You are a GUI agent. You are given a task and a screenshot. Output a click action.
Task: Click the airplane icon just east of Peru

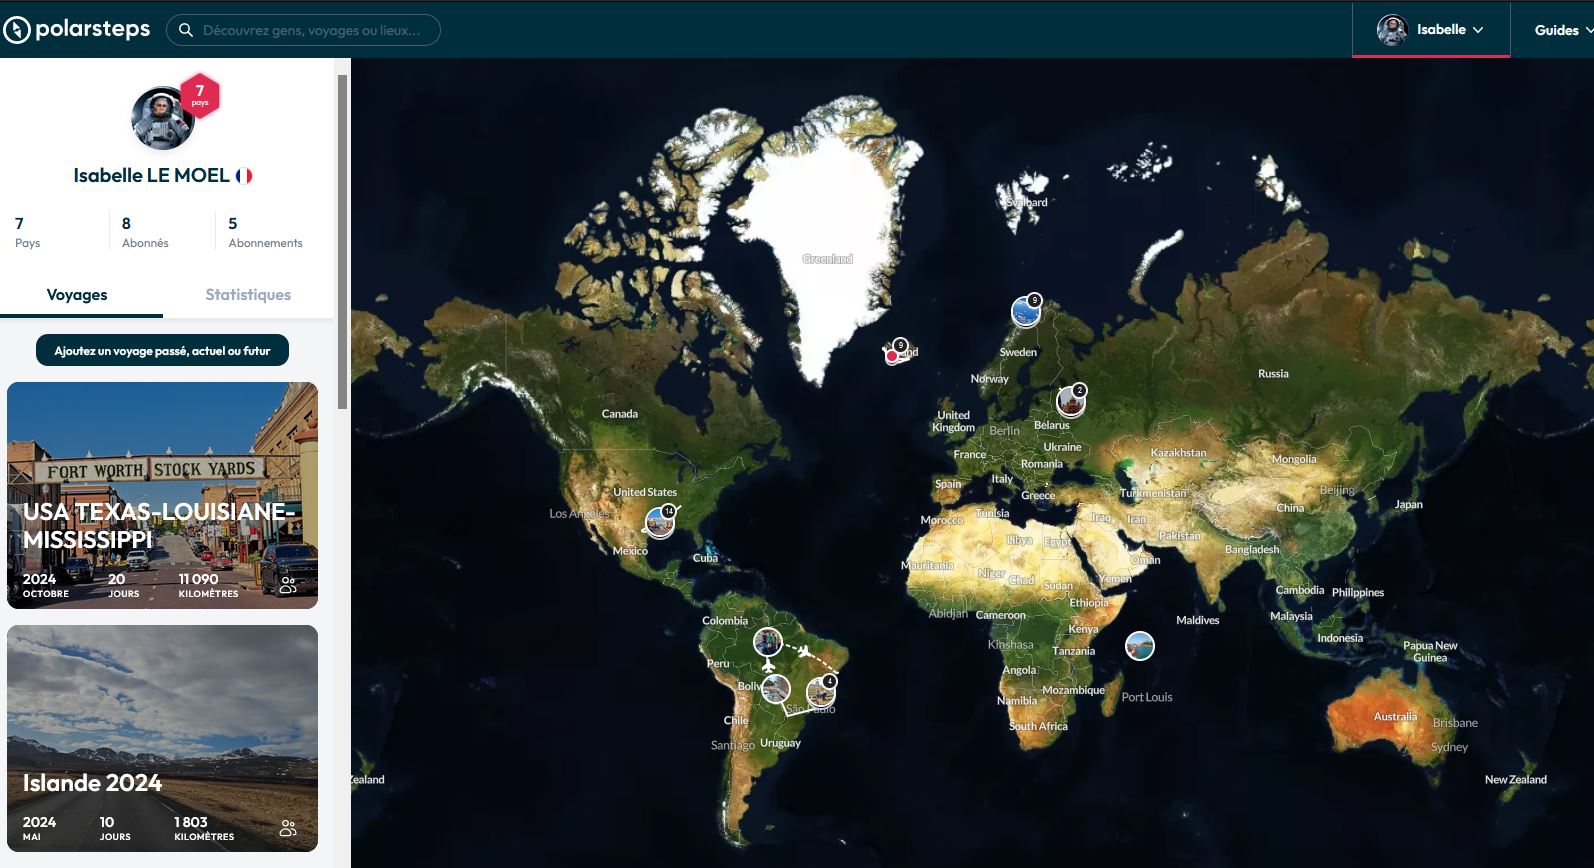point(768,665)
